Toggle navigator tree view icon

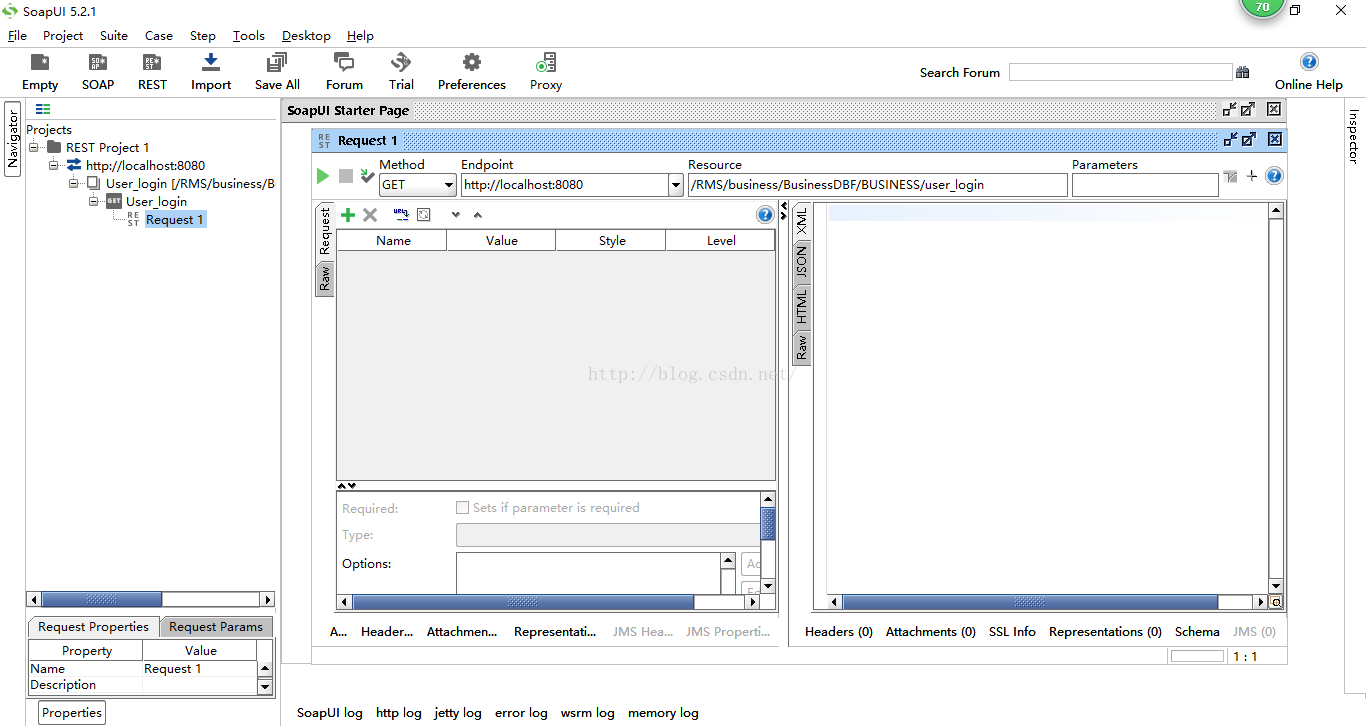coord(43,109)
